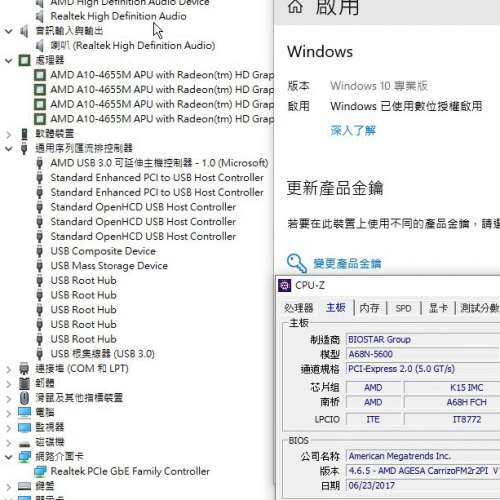Expand the mouse and pointing devices category

(9, 398)
